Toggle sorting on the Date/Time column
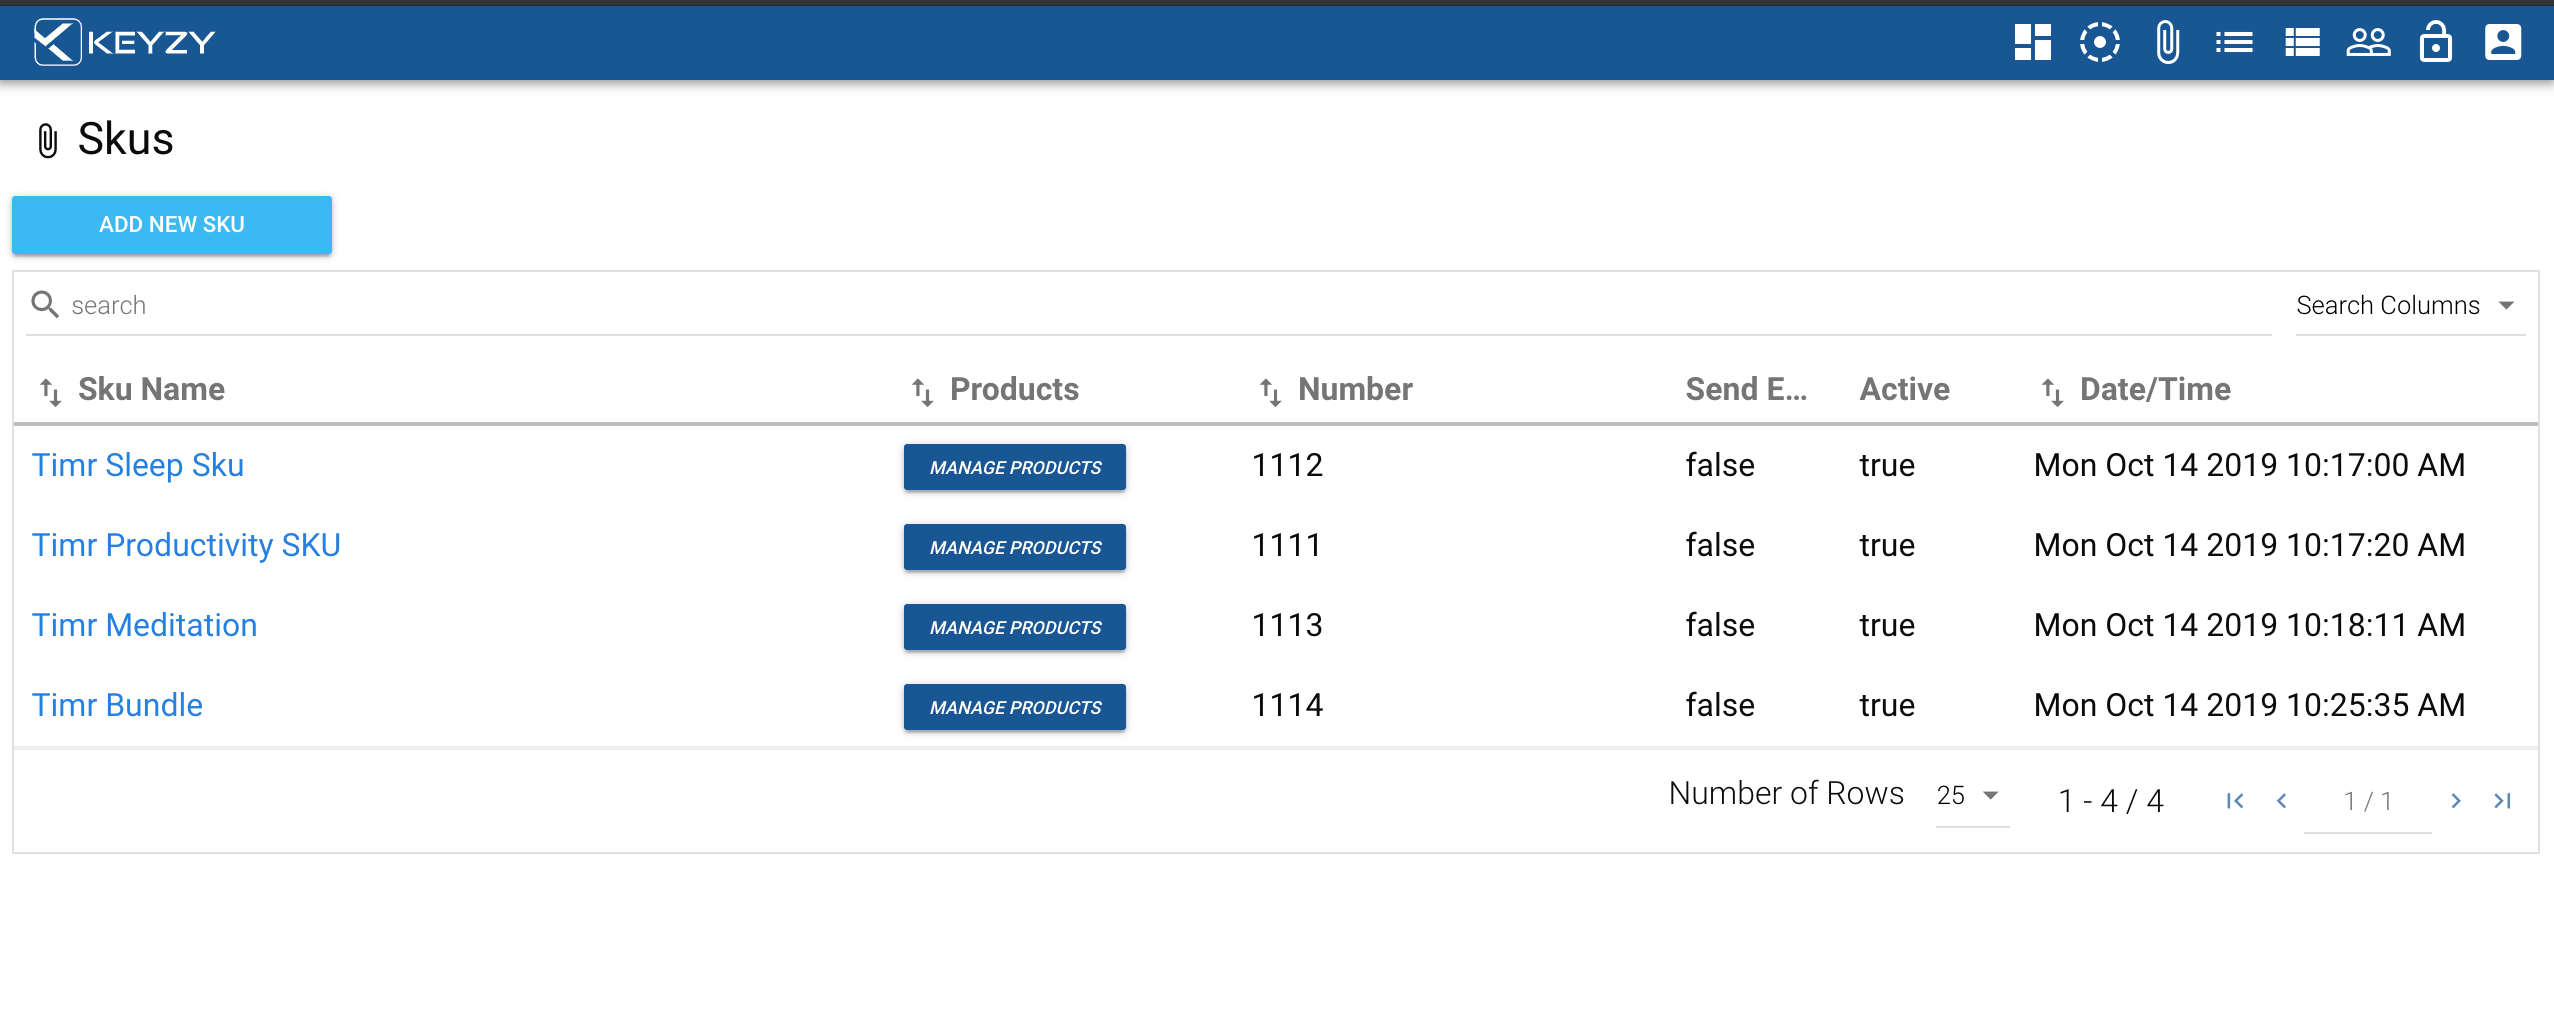The height and width of the screenshot is (1036, 2554). (x=2052, y=390)
